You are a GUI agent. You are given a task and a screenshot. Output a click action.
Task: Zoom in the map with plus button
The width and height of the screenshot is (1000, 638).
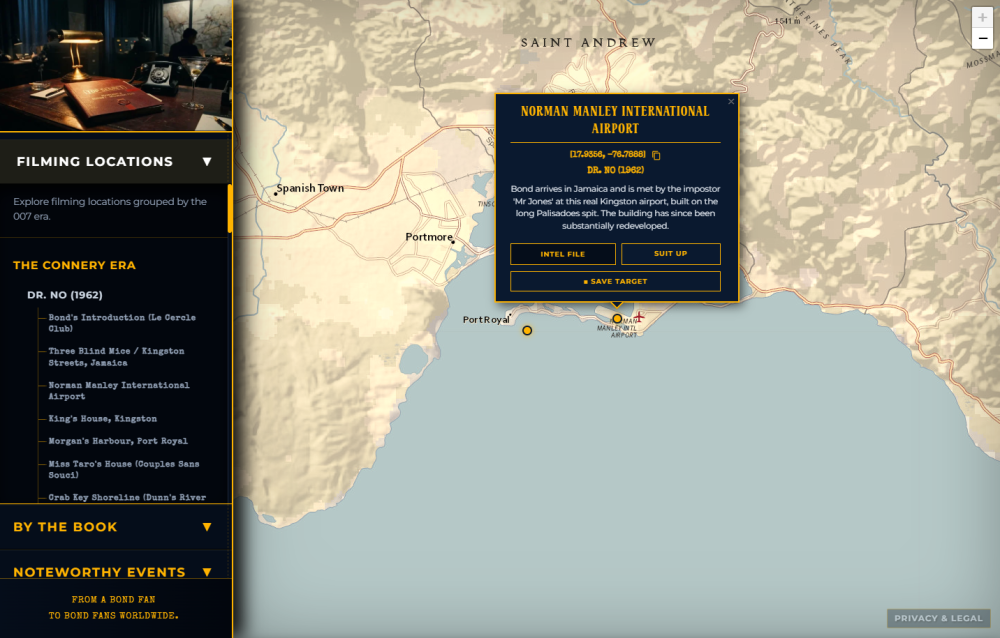(x=982, y=18)
